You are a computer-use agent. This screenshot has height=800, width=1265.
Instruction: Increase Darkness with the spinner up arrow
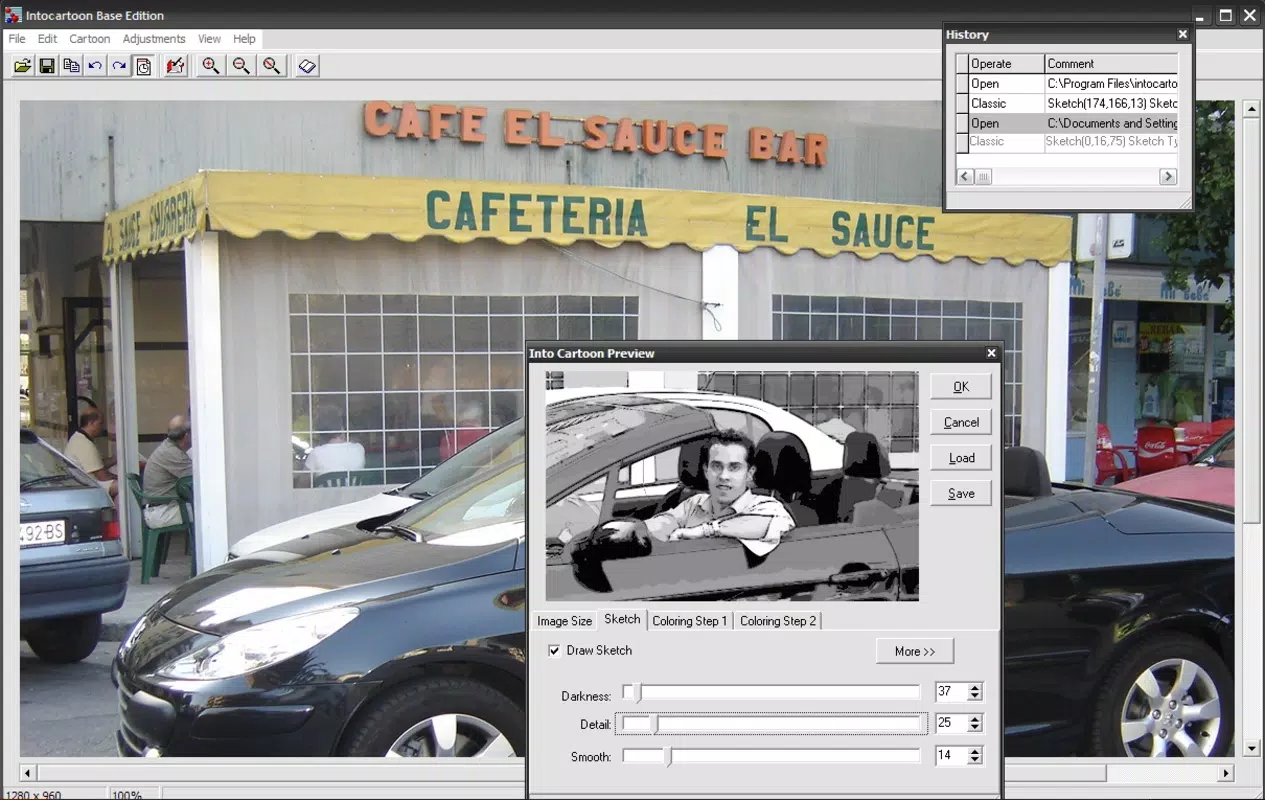coord(975,687)
